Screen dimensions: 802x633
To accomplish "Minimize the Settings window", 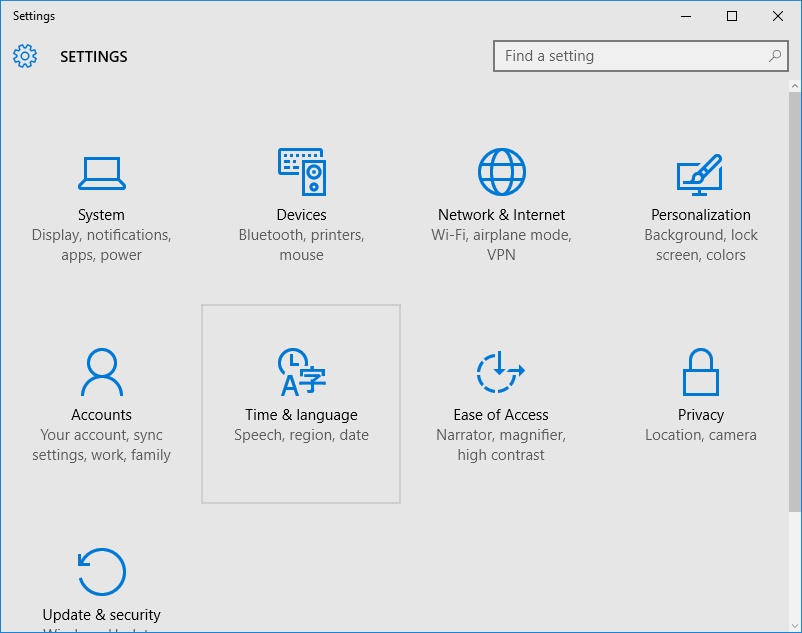I will [686, 16].
